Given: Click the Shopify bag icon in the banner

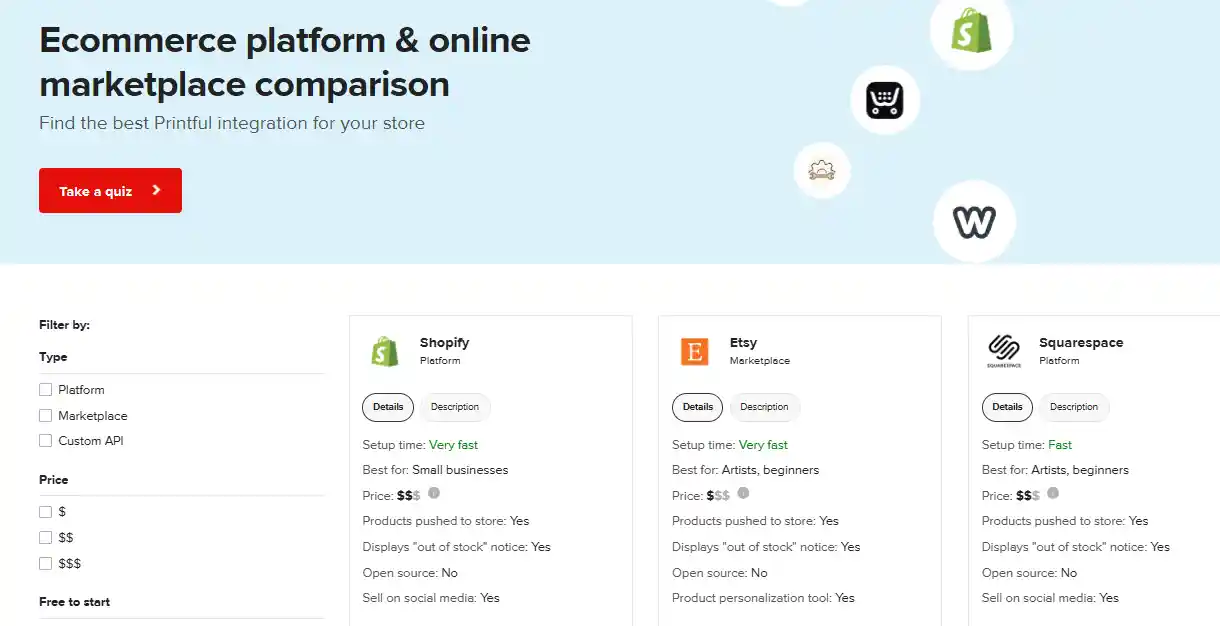Looking at the screenshot, I should (972, 29).
